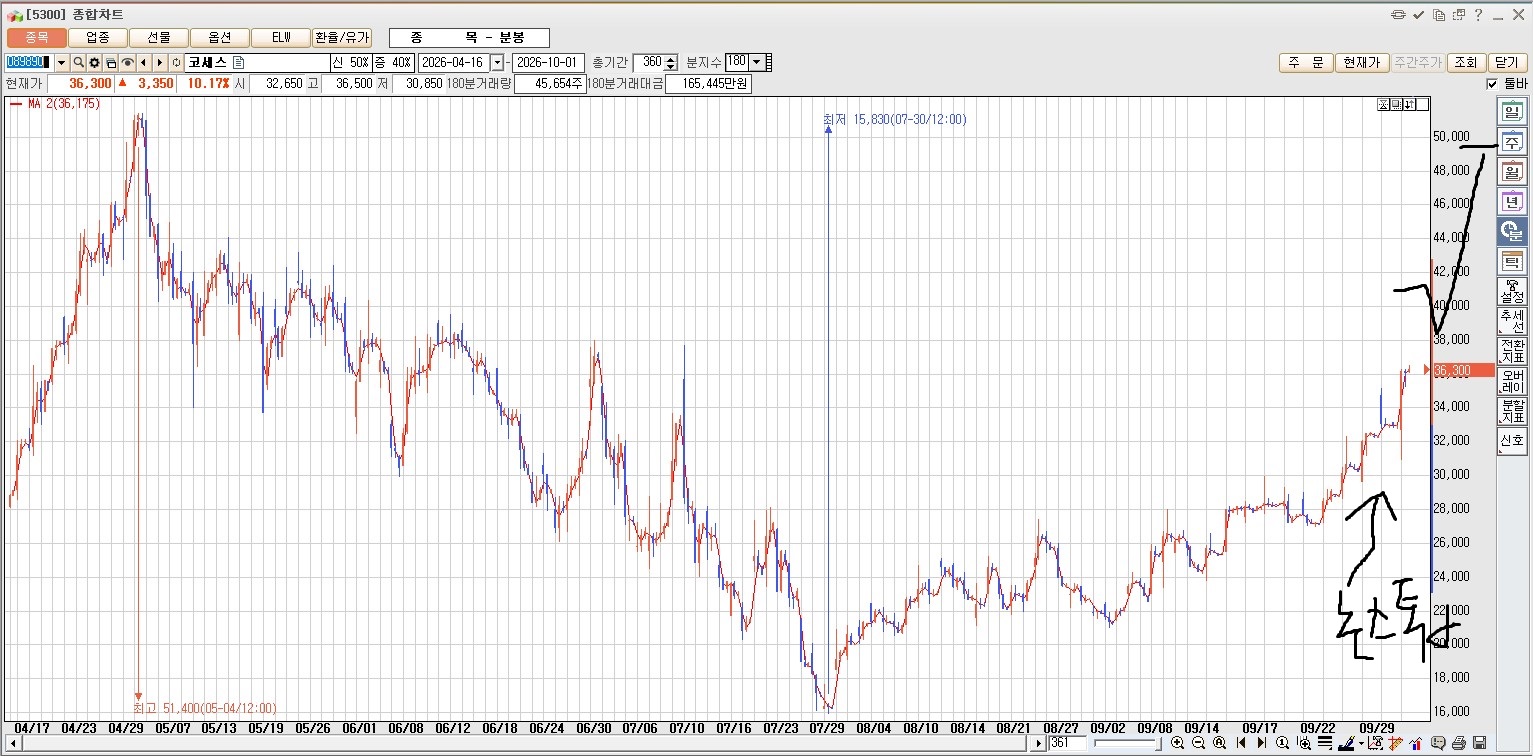
Task: Click the 주문 button
Action: tap(1305, 62)
